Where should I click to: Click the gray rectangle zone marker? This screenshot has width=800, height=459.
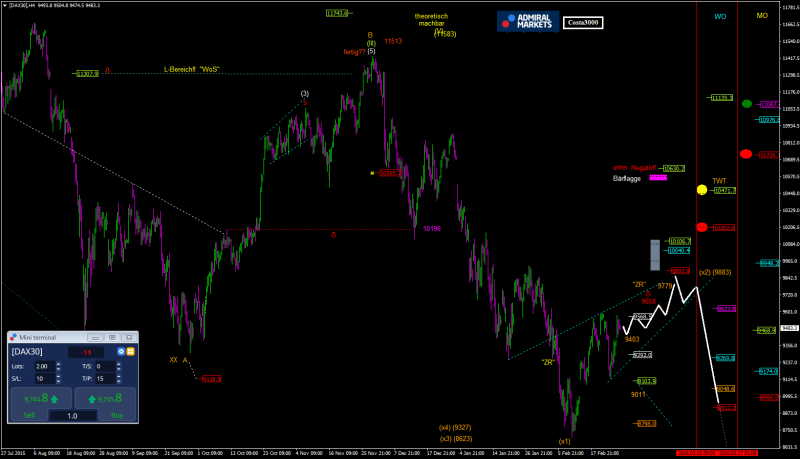[x=655, y=255]
